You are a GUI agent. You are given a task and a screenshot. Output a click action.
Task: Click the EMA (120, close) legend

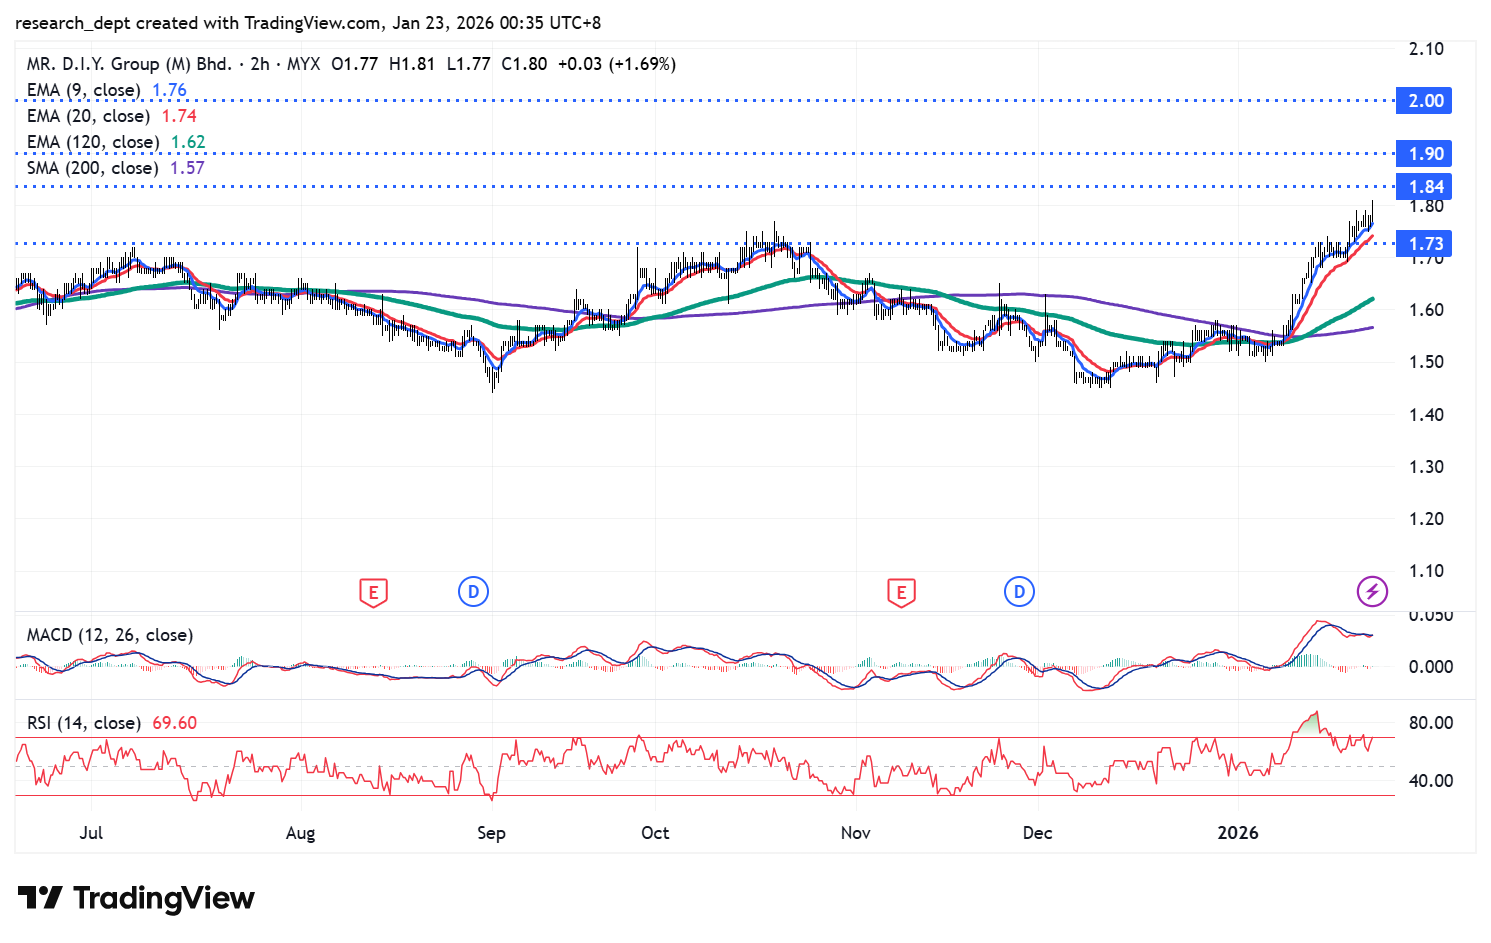coord(92,142)
